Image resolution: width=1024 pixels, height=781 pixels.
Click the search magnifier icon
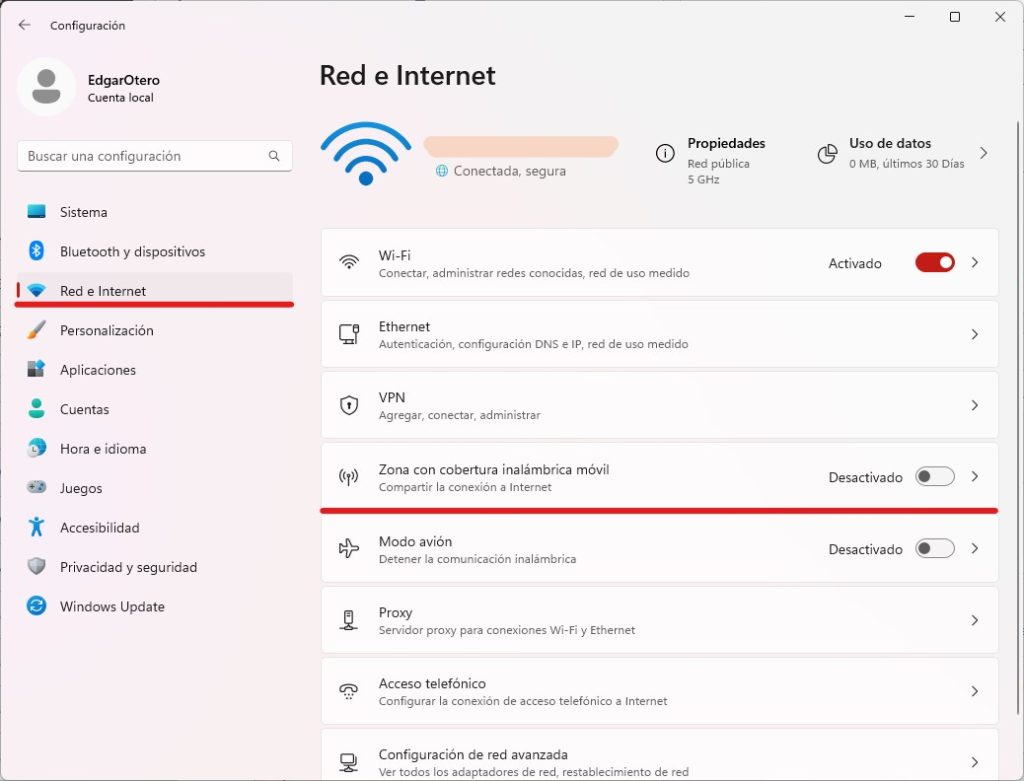point(274,156)
